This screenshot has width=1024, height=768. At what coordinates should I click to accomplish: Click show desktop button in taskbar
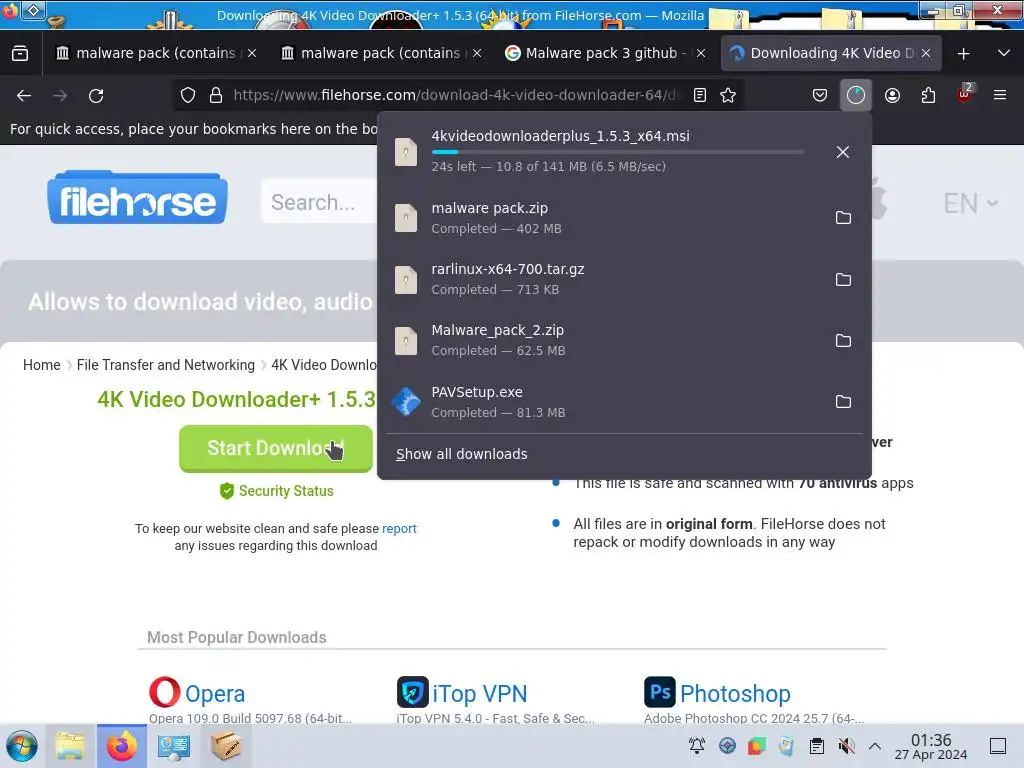(x=998, y=746)
